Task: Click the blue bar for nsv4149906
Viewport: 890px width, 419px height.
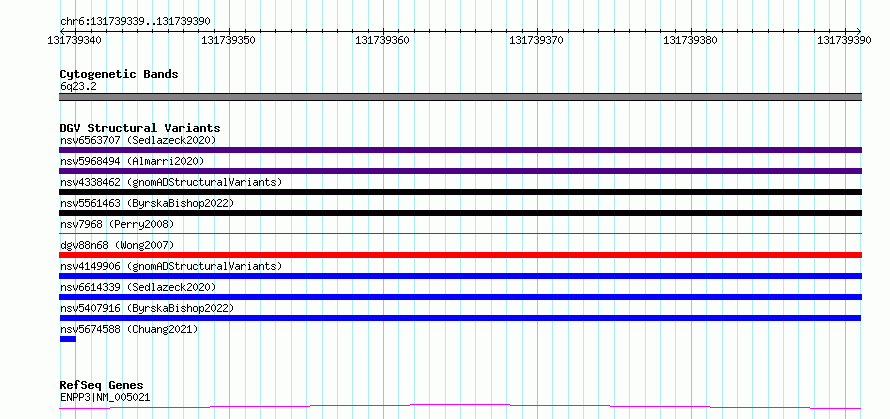Action: (x=460, y=276)
